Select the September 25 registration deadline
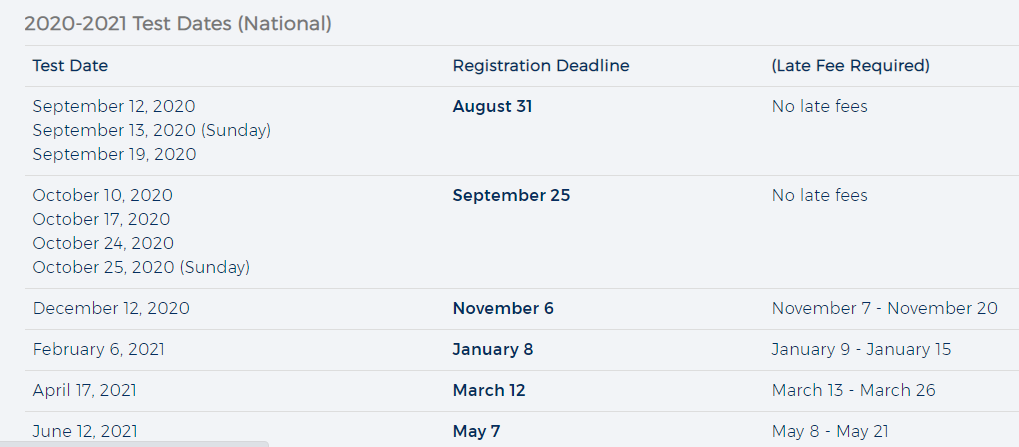This screenshot has width=1019, height=447. (511, 195)
